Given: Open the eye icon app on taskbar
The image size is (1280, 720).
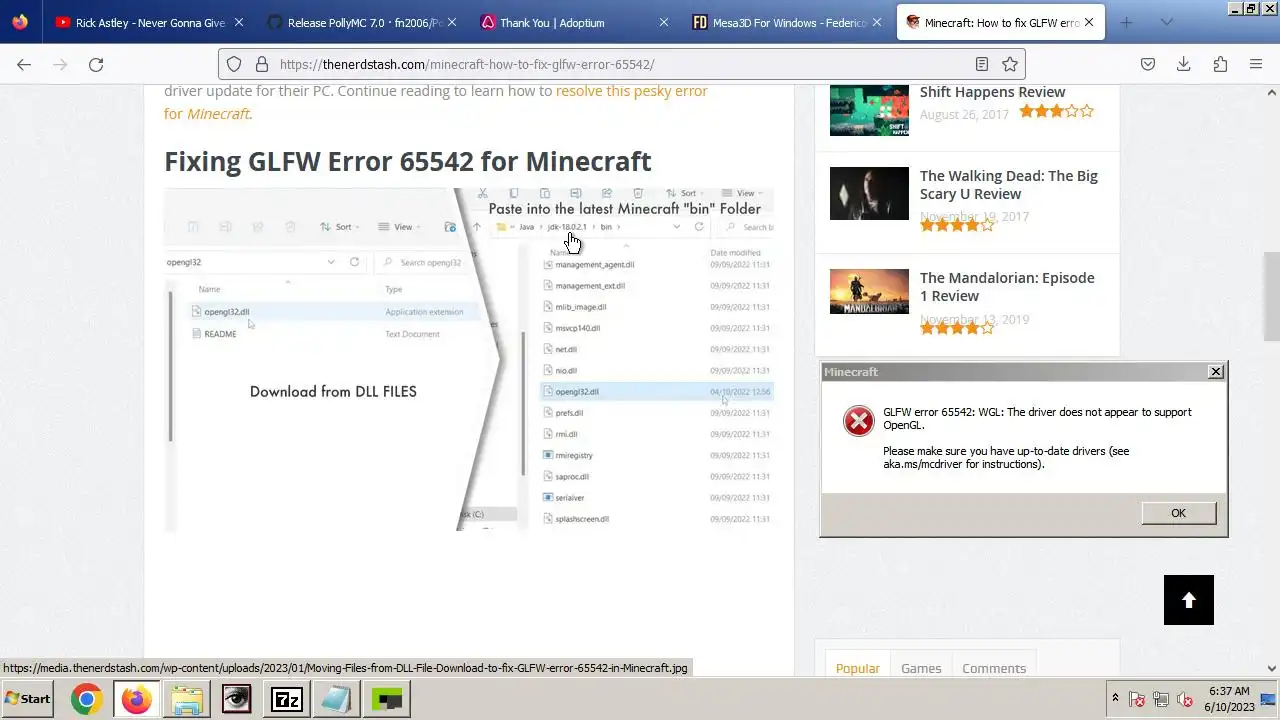Looking at the screenshot, I should tap(236, 699).
